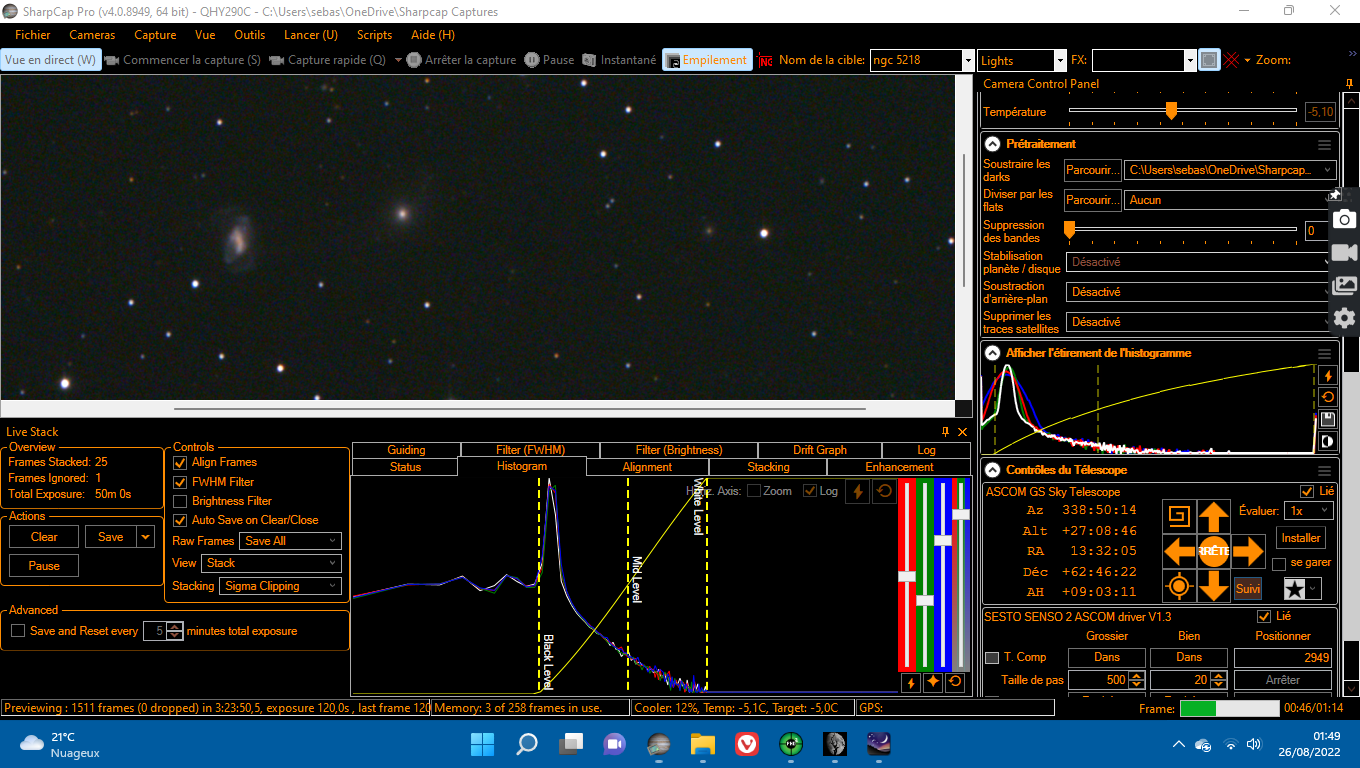Screen dimensions: 1360x768
Task: Switch to the Drift Graph tab
Action: [x=819, y=450]
